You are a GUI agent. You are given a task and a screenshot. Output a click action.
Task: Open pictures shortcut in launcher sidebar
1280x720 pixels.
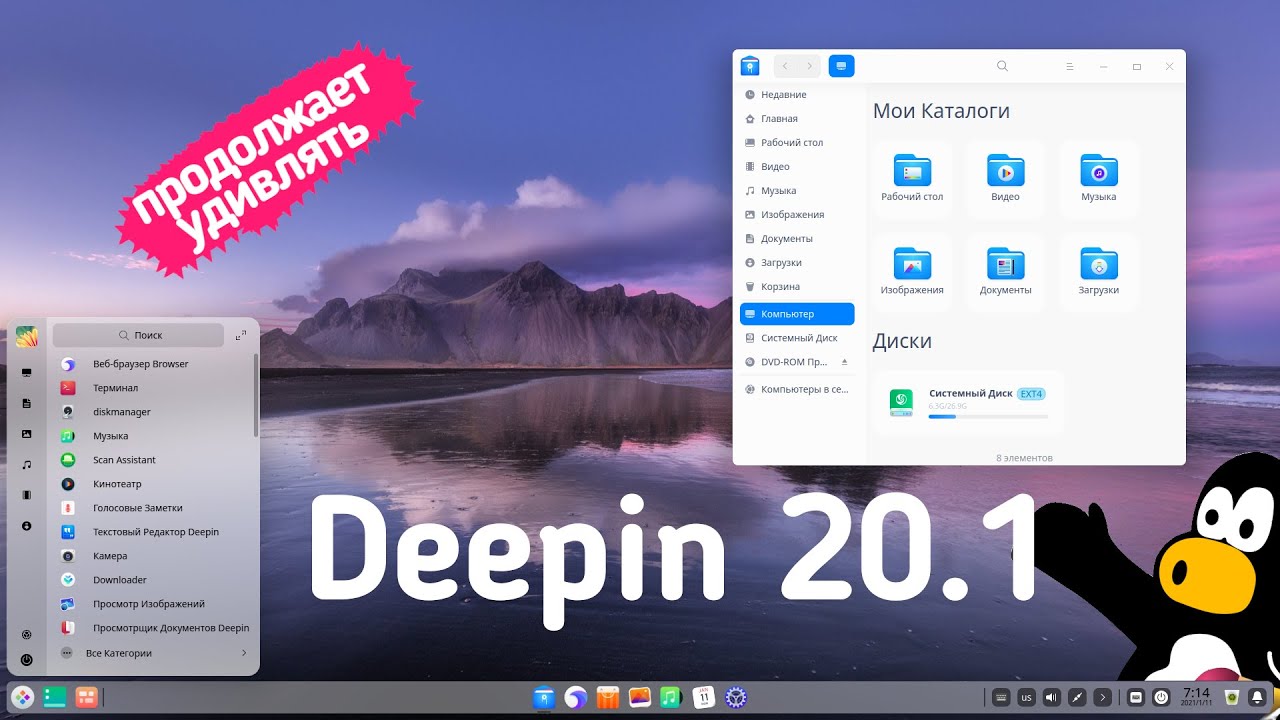[x=27, y=434]
